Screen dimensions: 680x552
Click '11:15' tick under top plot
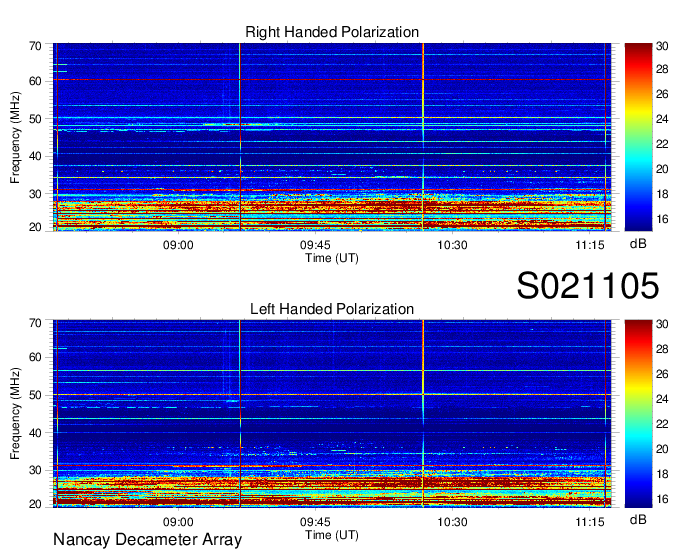point(590,245)
